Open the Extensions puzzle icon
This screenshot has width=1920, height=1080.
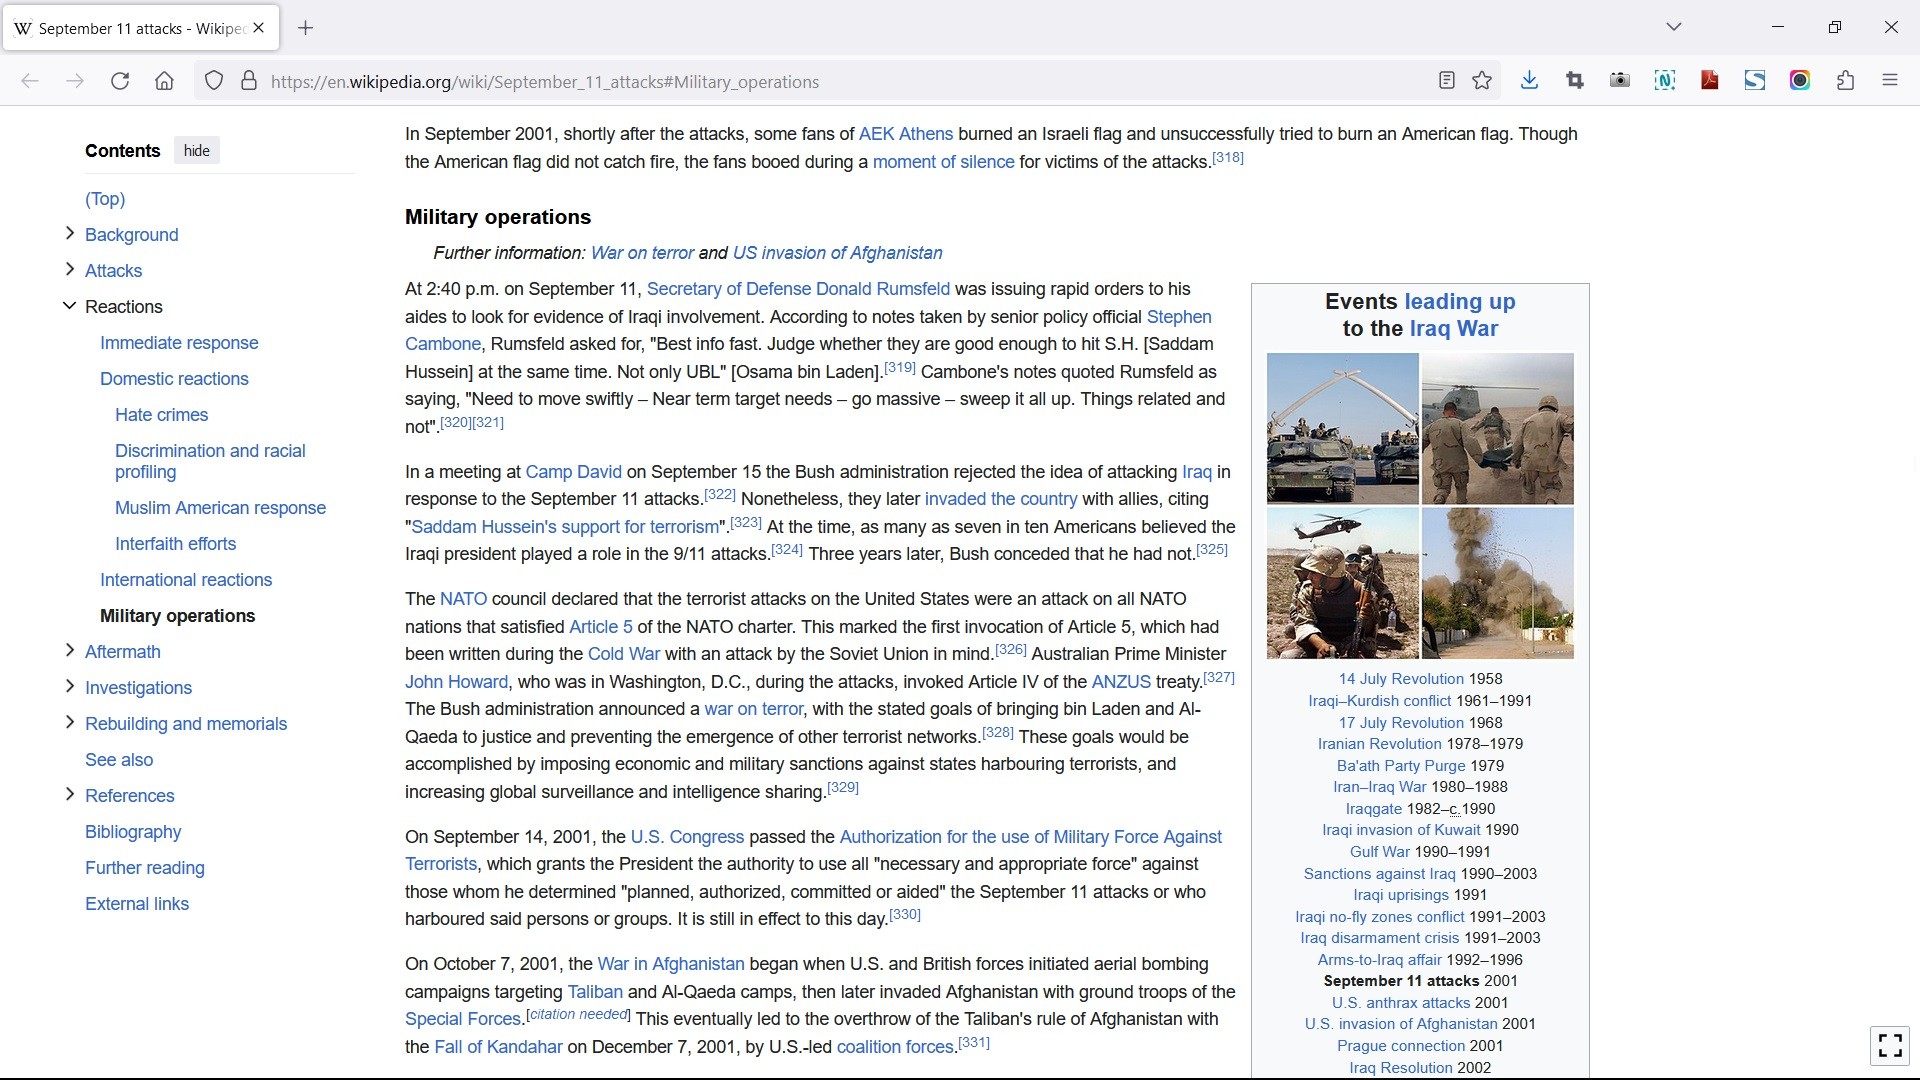pyautogui.click(x=1845, y=81)
